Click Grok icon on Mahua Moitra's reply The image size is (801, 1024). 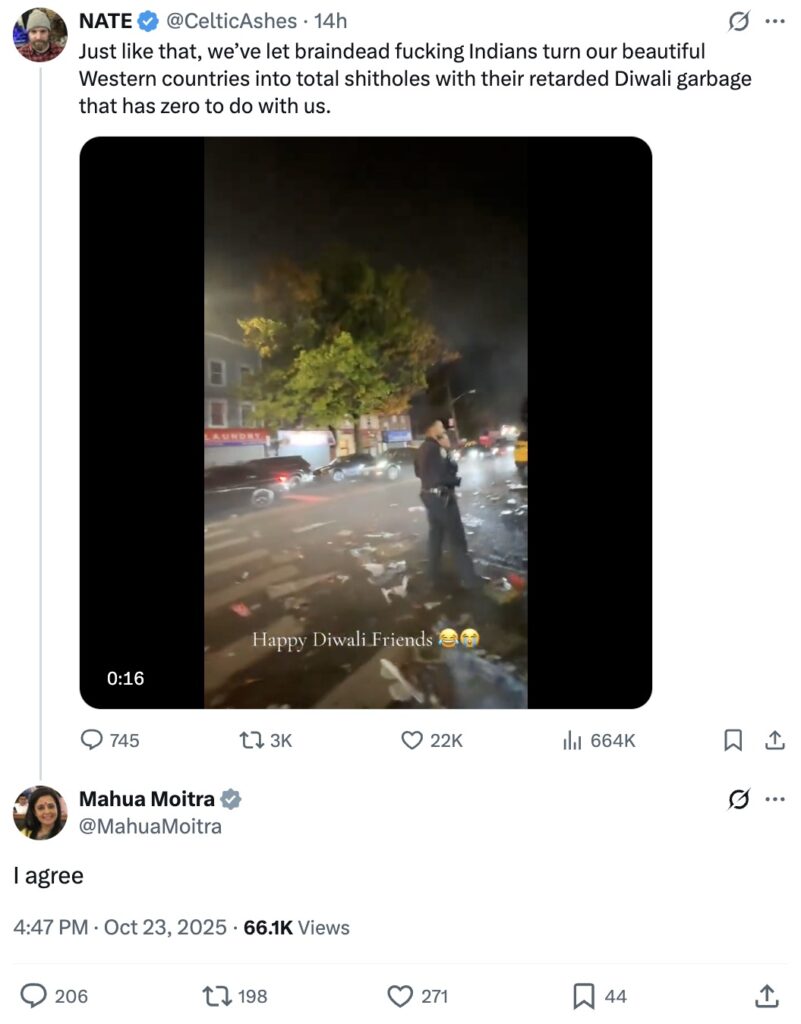coord(738,799)
